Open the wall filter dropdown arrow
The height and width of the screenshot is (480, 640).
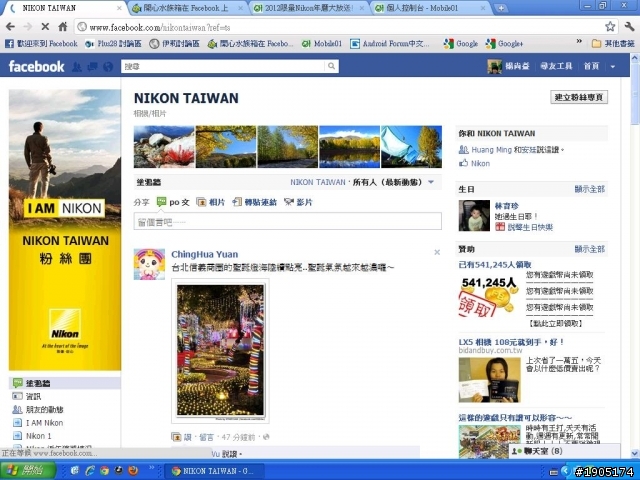431,182
